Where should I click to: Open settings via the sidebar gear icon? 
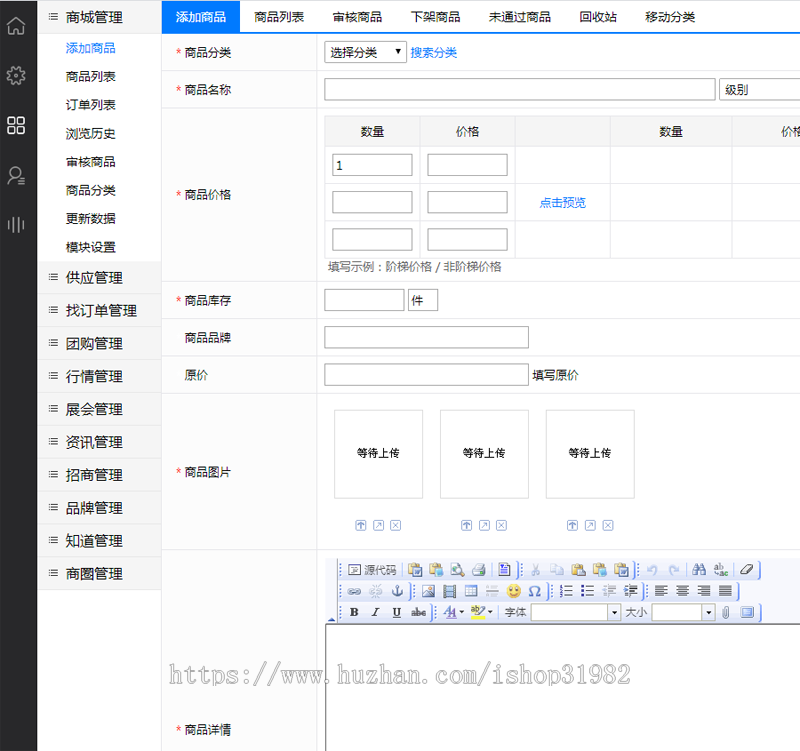pyautogui.click(x=16, y=75)
